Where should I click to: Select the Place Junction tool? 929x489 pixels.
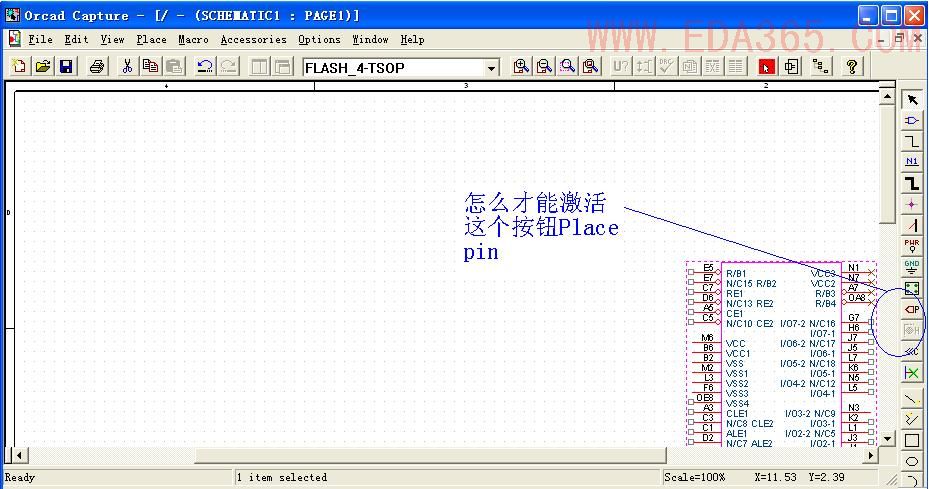[912, 204]
